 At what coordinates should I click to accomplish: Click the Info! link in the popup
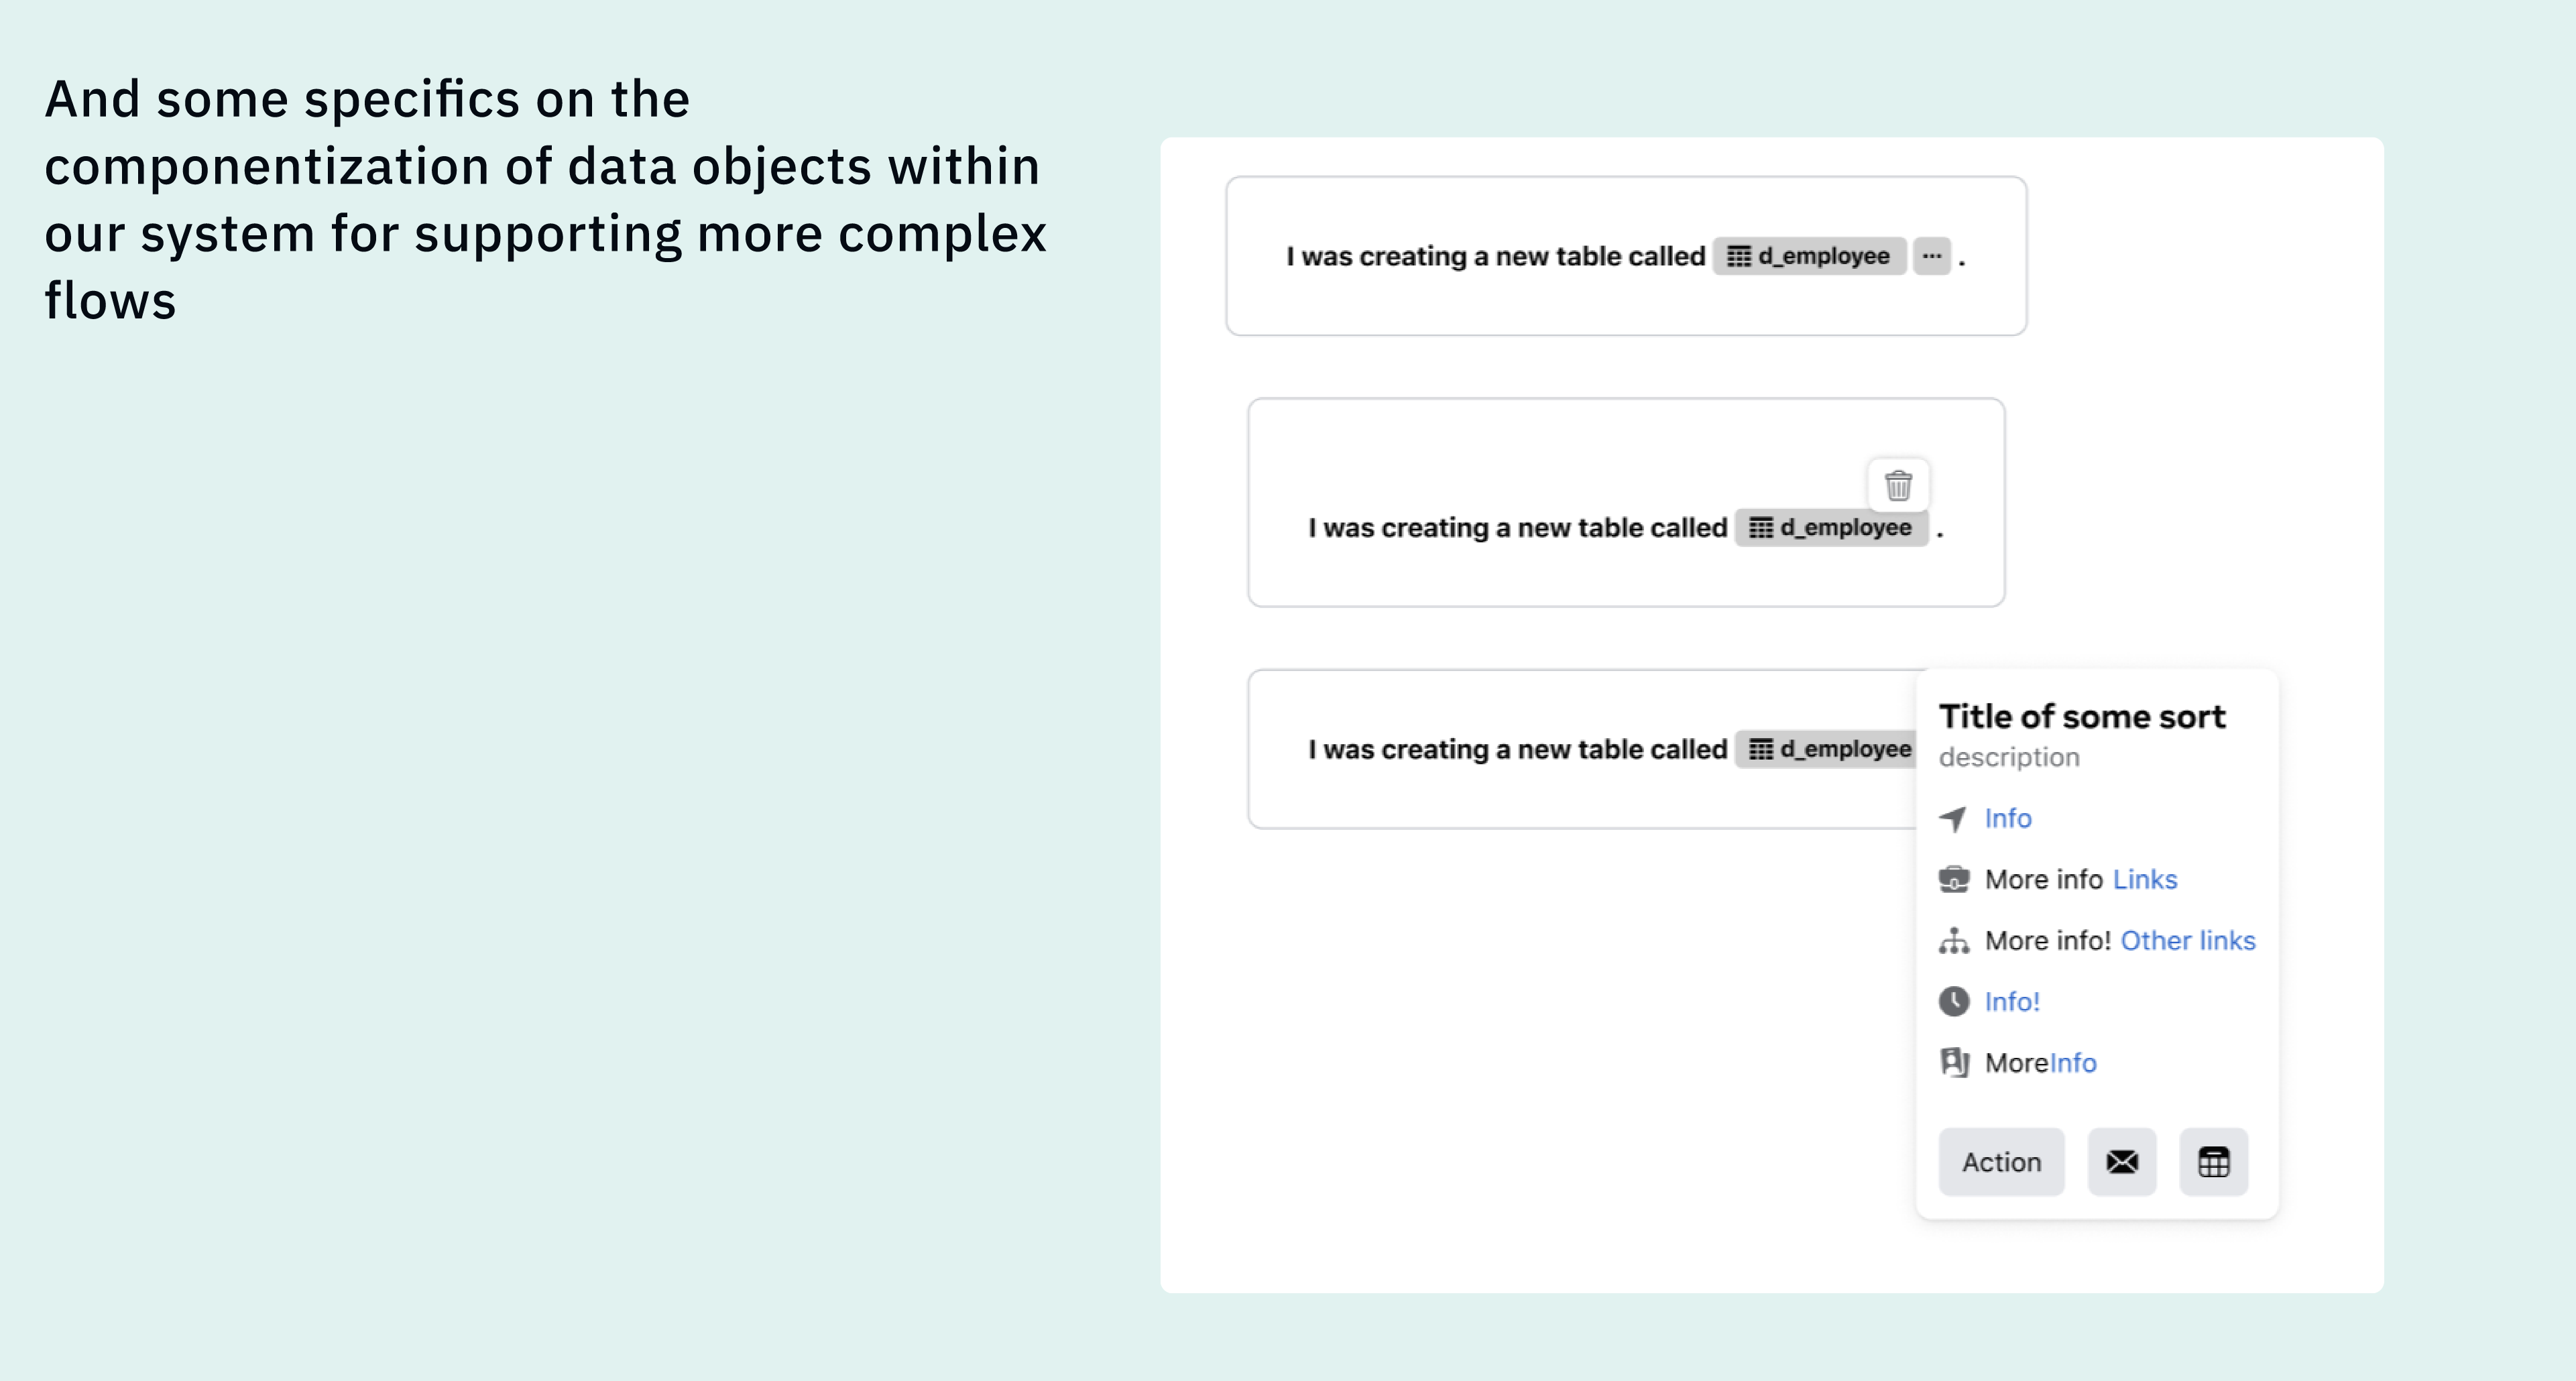pos(2012,1001)
